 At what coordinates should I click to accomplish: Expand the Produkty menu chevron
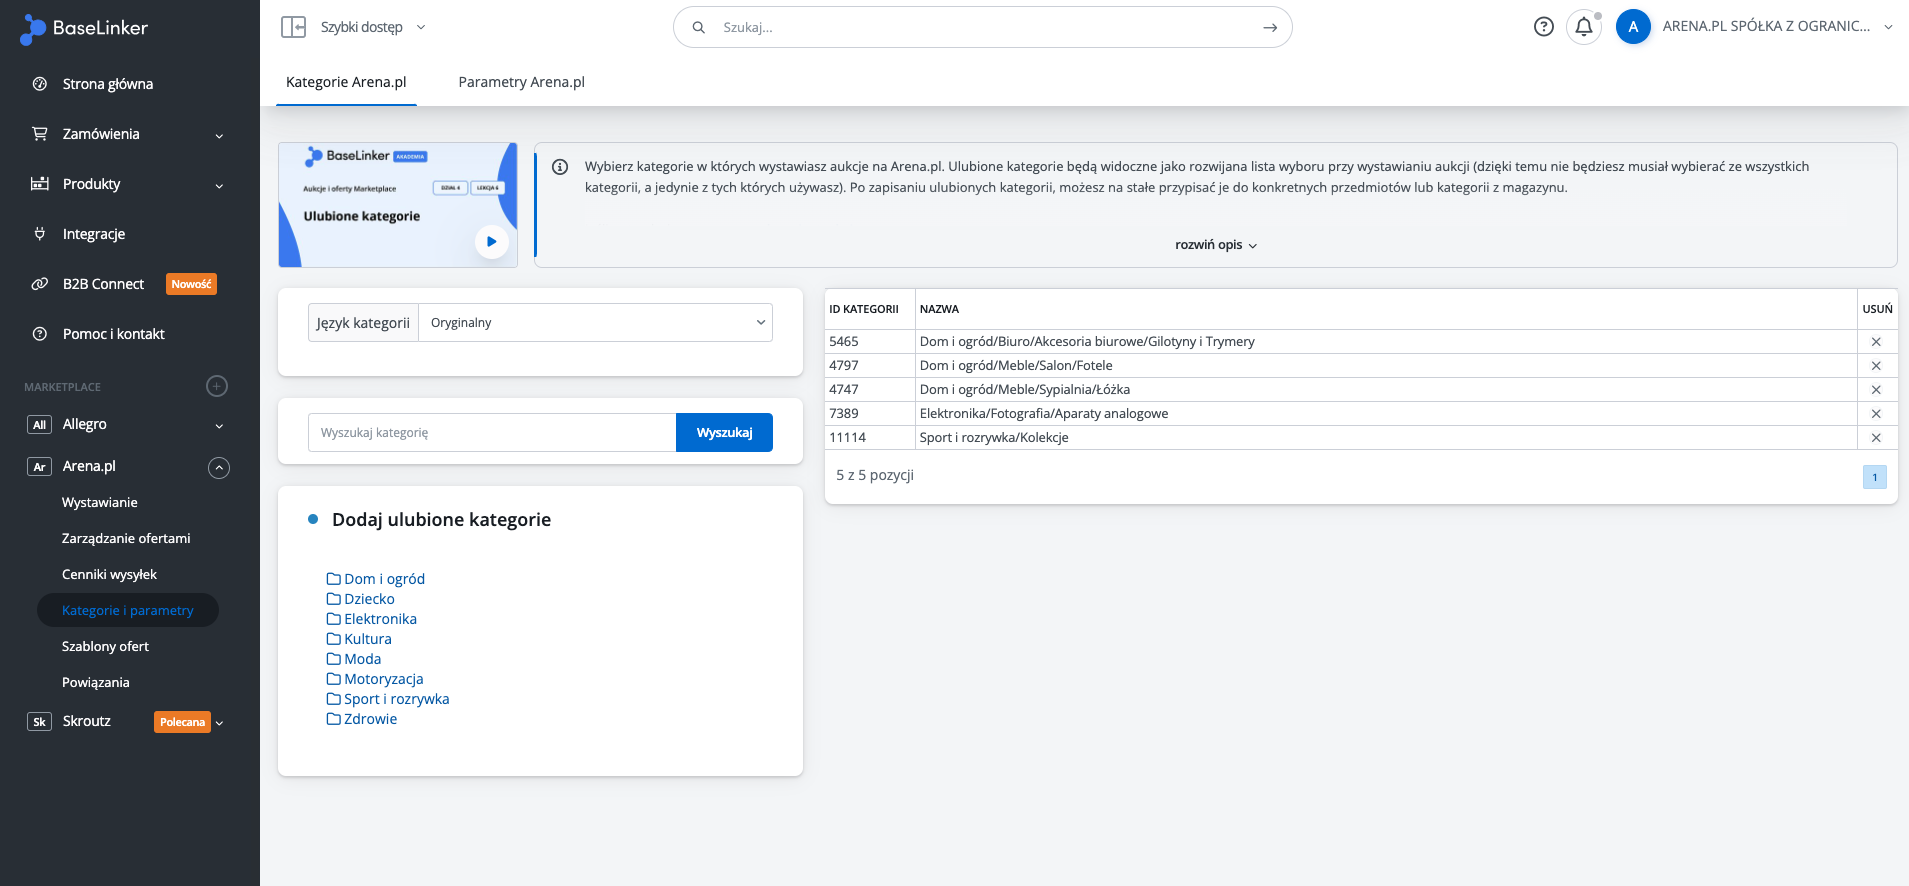(x=219, y=186)
